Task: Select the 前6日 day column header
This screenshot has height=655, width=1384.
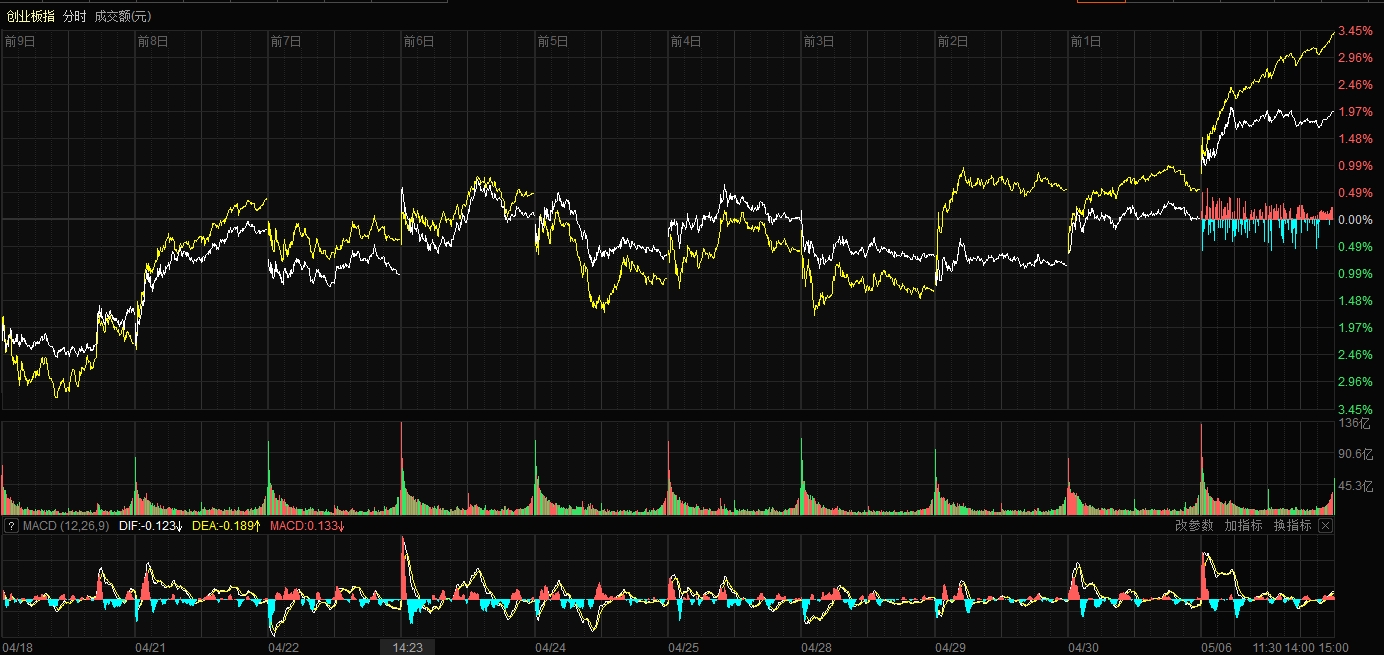Action: (419, 41)
